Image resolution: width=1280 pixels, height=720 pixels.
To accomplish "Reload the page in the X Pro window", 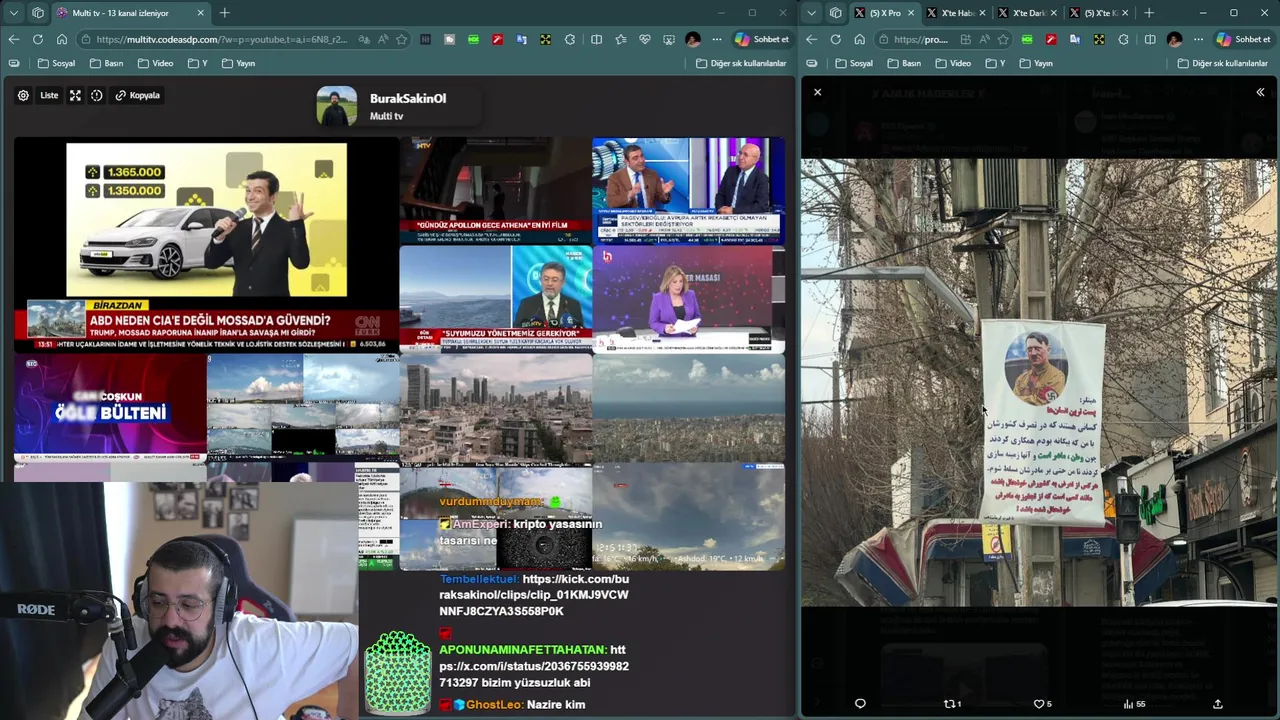I will (836, 39).
